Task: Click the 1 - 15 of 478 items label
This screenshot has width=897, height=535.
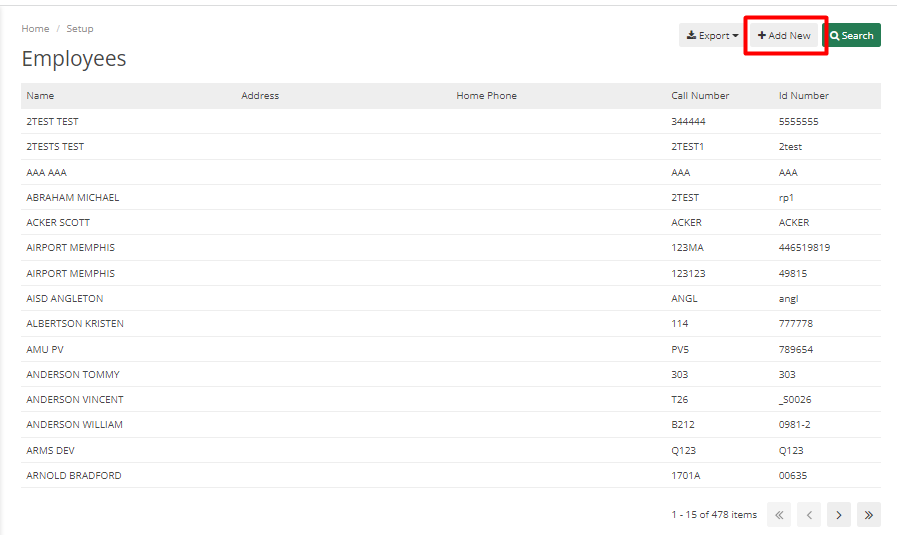Action: click(714, 515)
